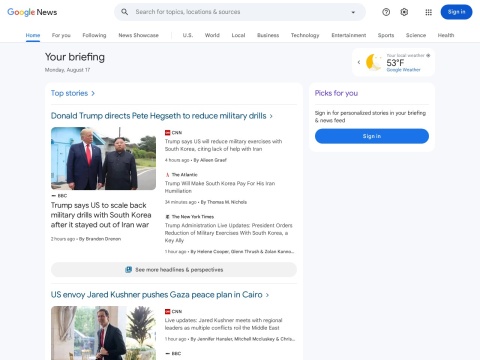
Task: Click the Google News logo
Action: click(32, 12)
